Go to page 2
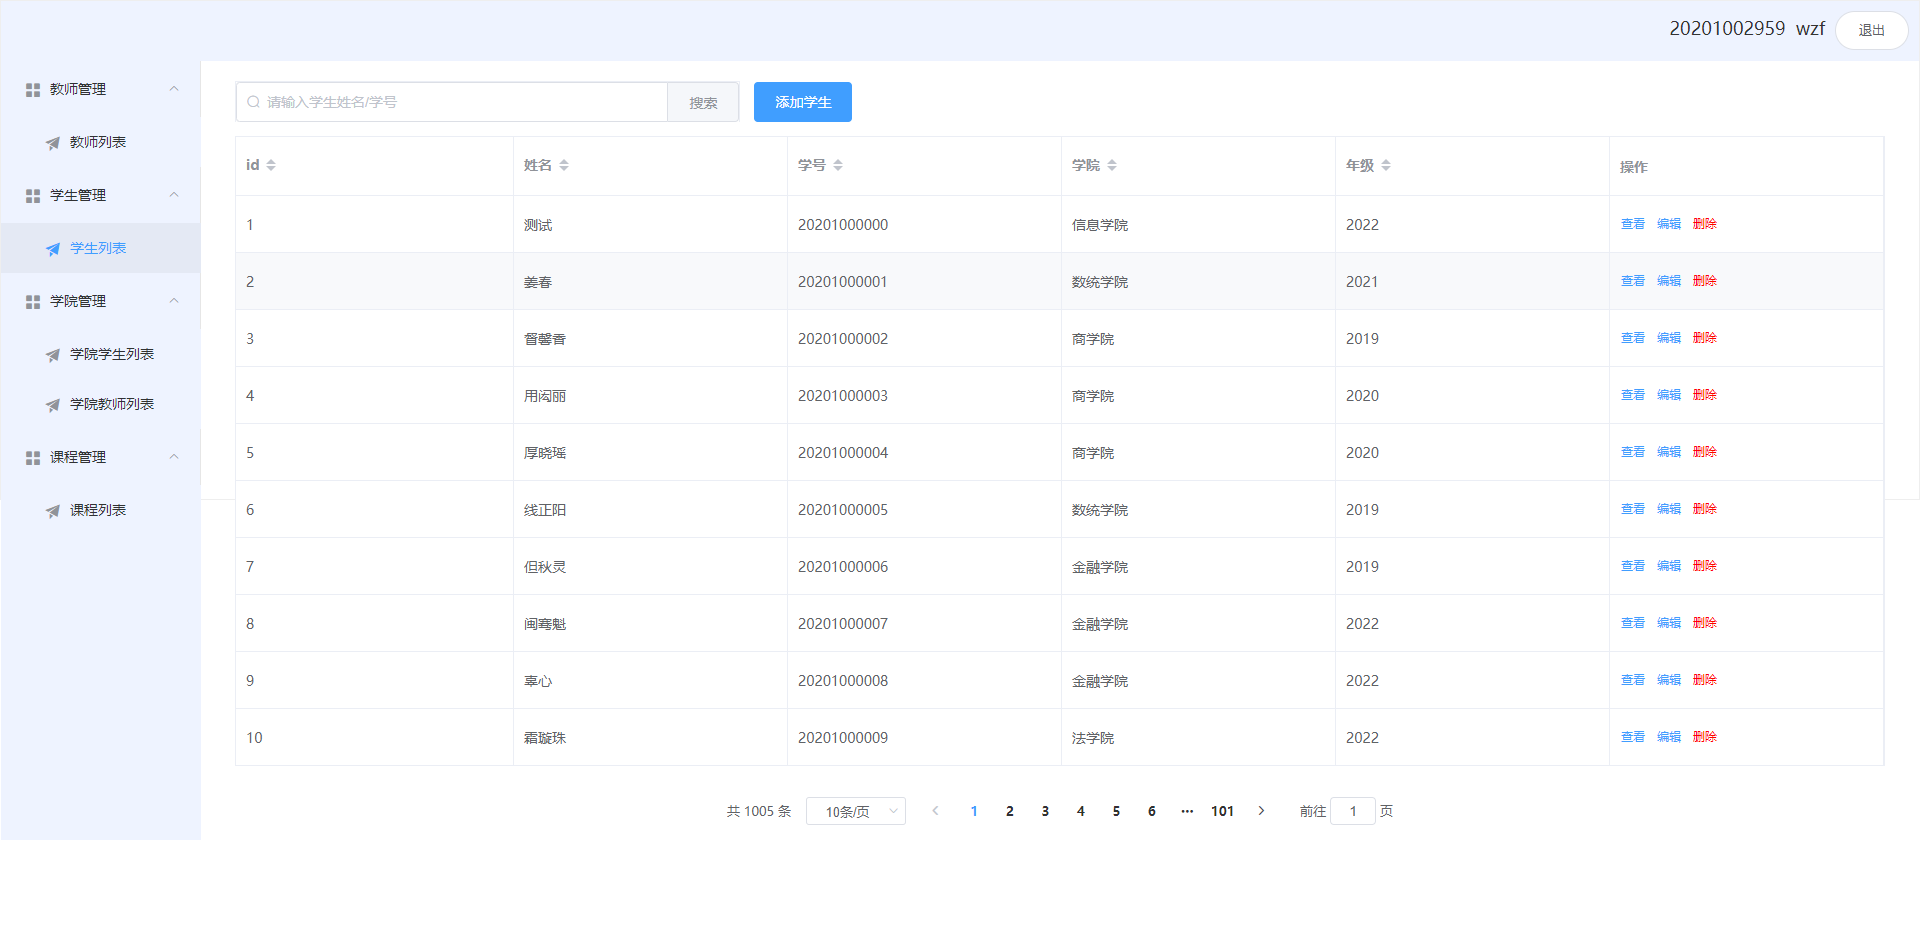Screen dimensions: 1920x937 (x=1010, y=811)
